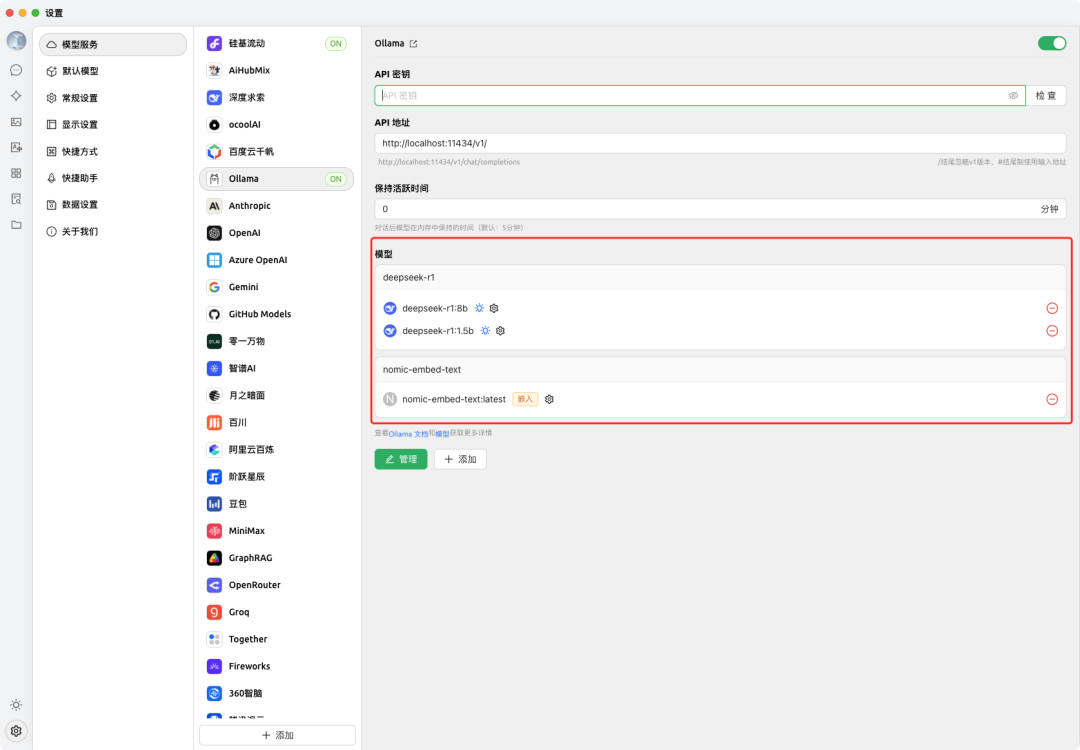Open the knowledge base search icon

coord(17,199)
